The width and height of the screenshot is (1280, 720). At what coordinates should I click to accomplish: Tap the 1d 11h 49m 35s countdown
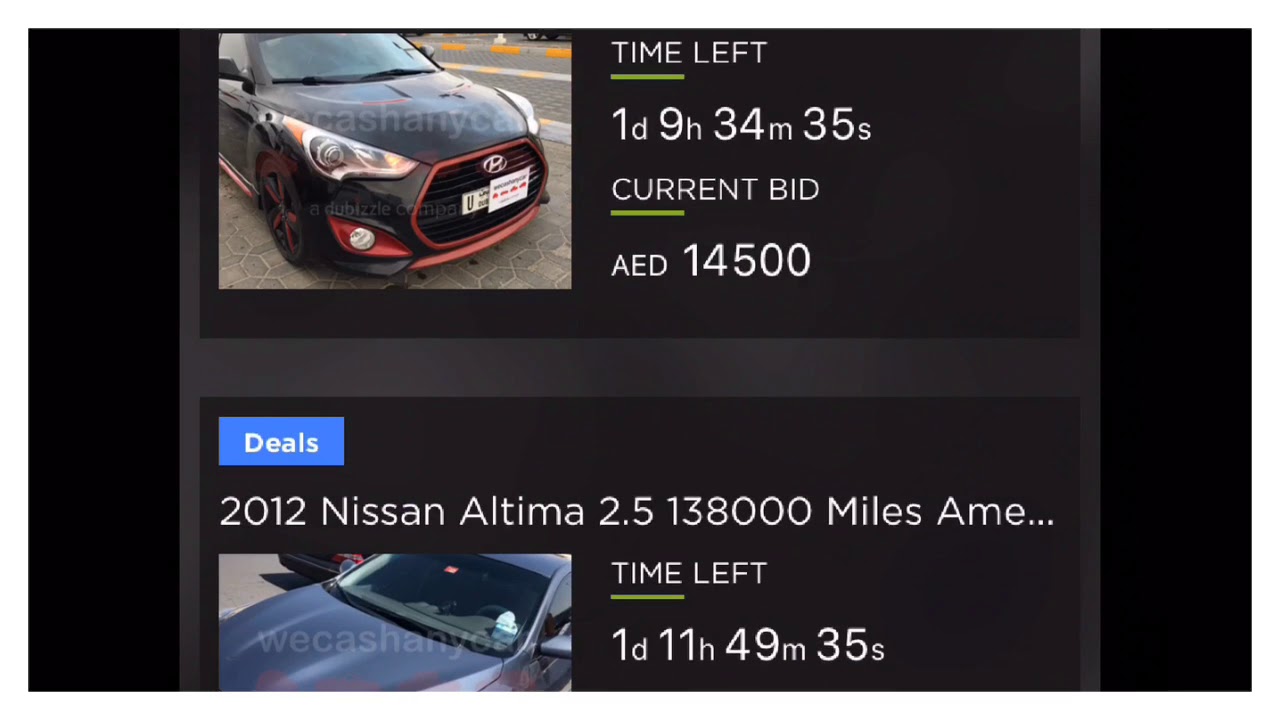coord(748,646)
